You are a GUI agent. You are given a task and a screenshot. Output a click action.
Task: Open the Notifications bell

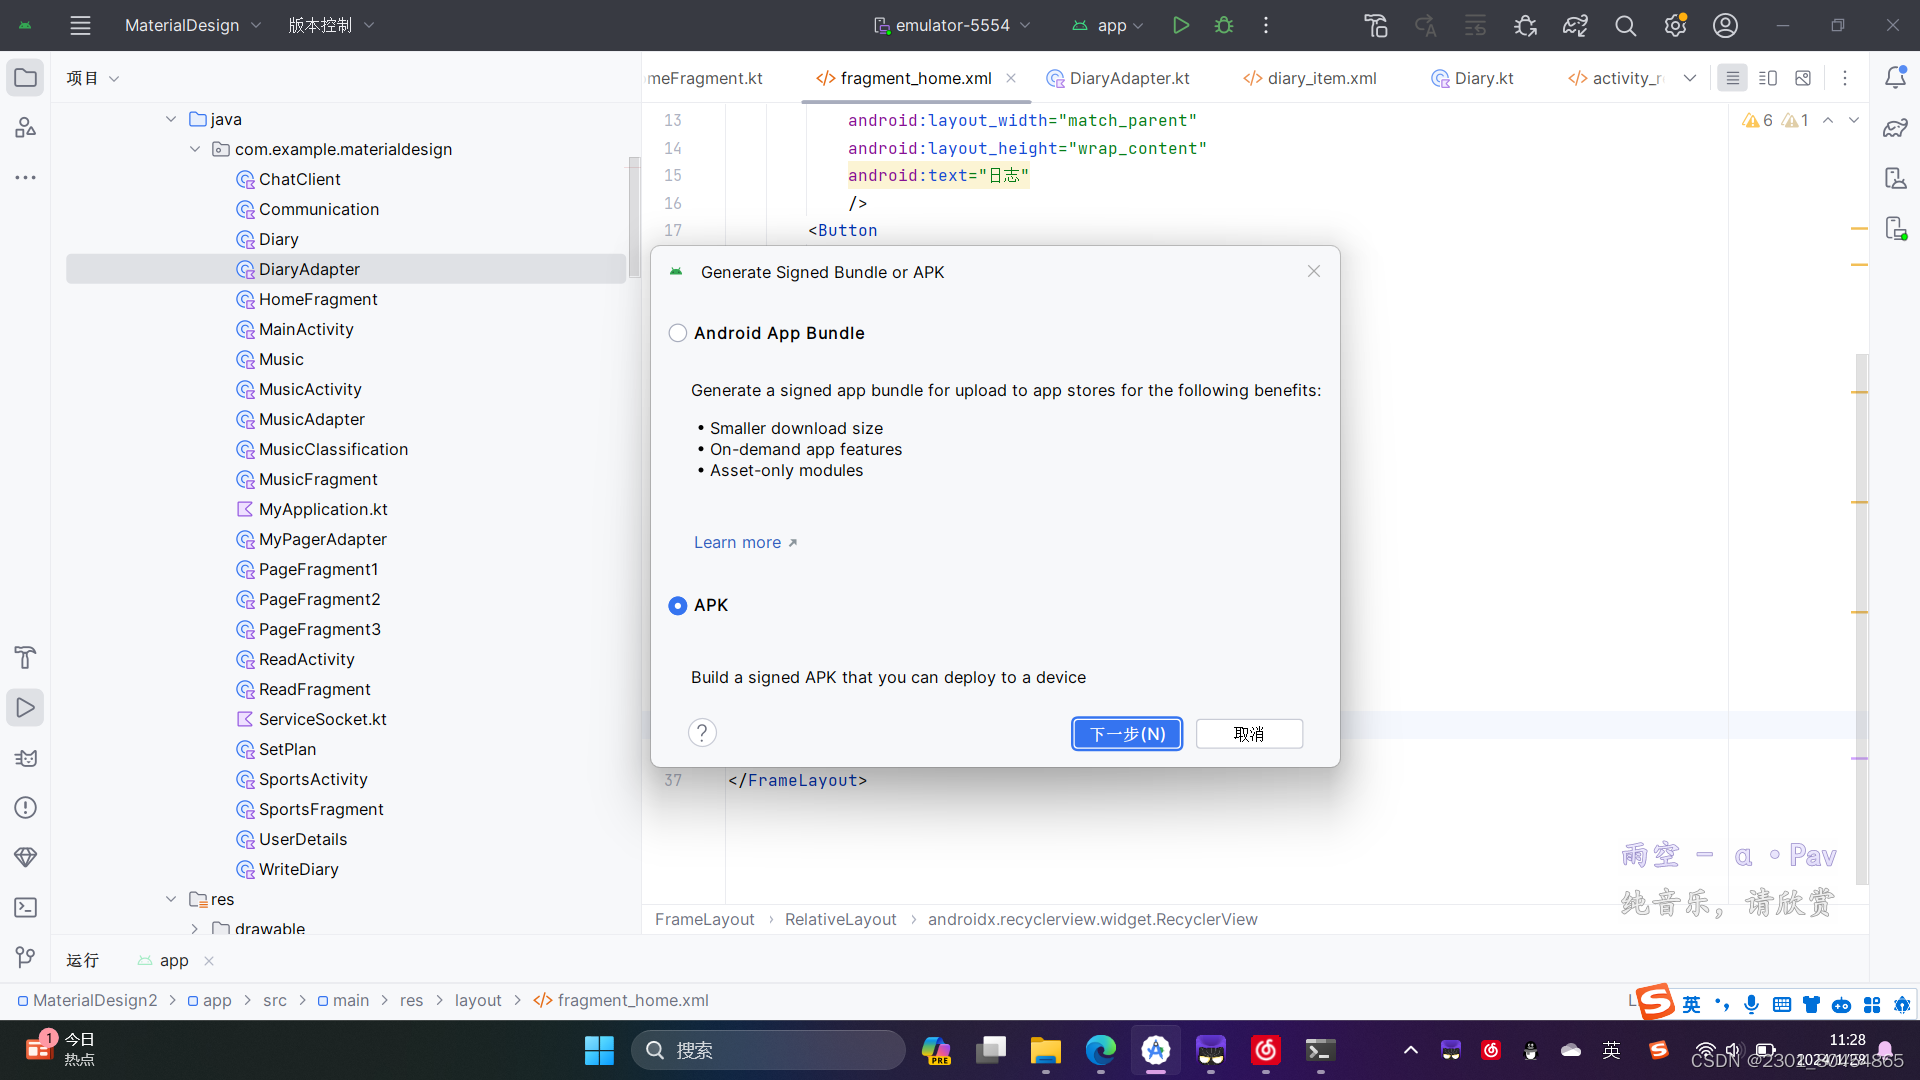point(1897,77)
